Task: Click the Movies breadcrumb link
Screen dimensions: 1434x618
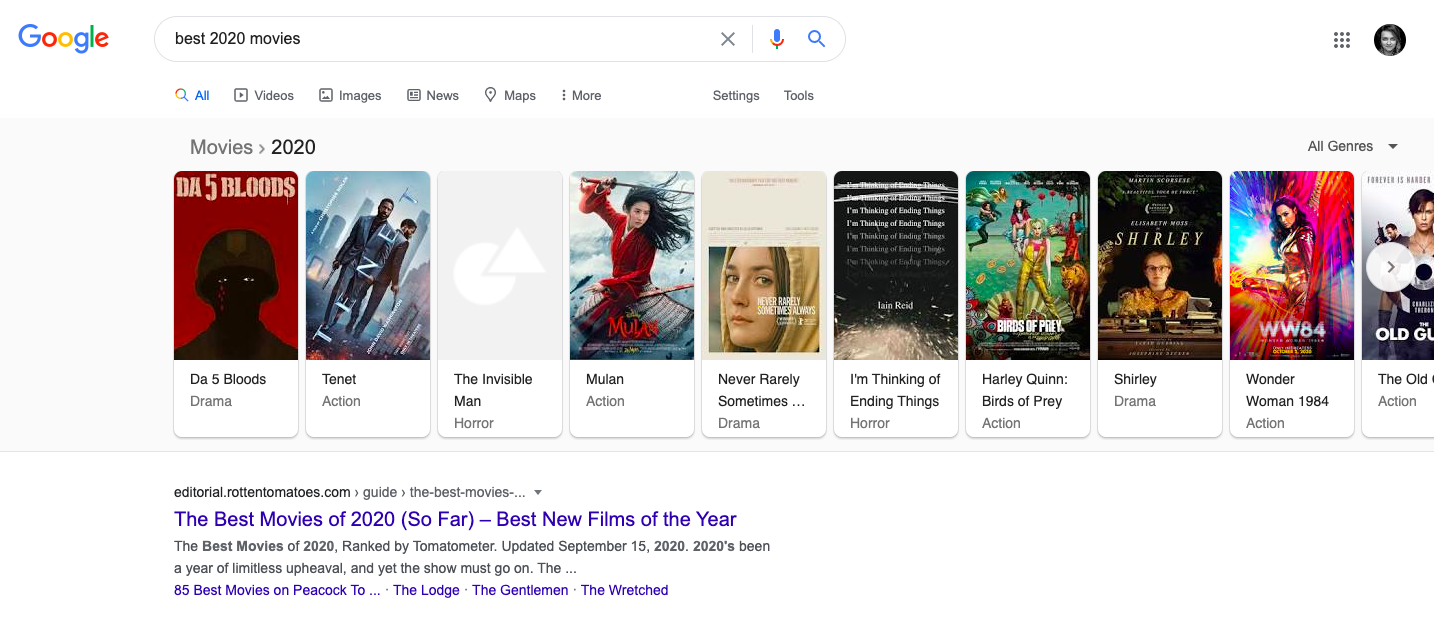Action: (x=221, y=147)
